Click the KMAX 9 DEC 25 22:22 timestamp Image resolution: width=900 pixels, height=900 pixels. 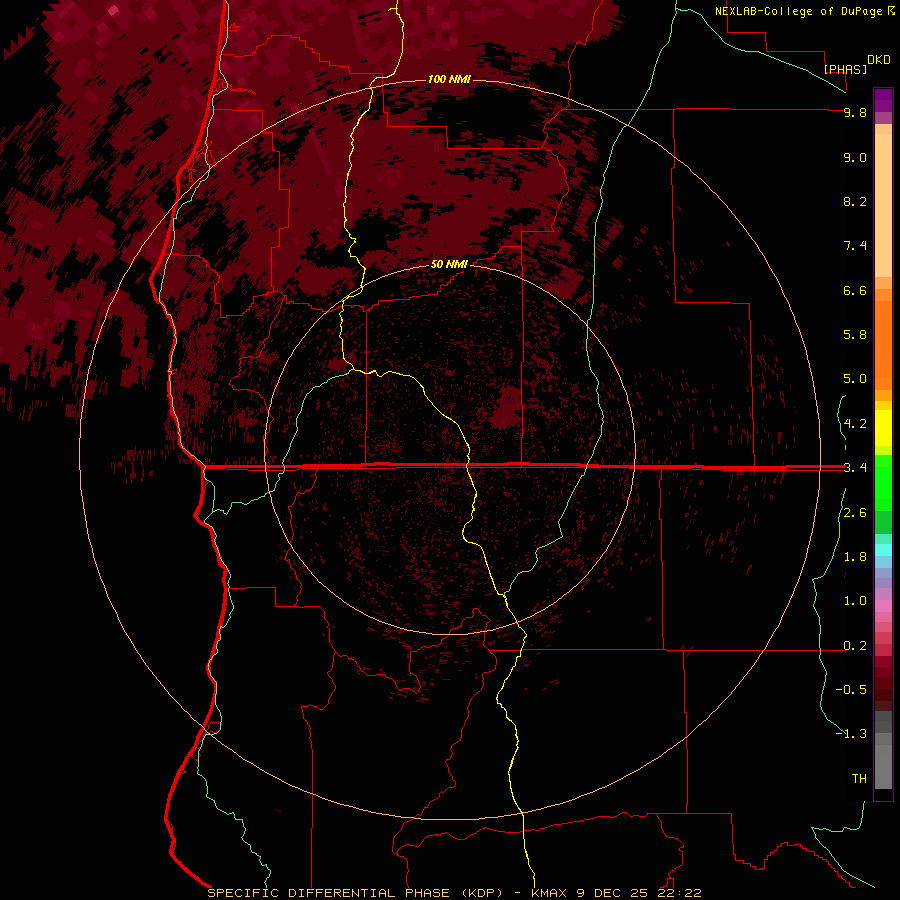pyautogui.click(x=616, y=893)
